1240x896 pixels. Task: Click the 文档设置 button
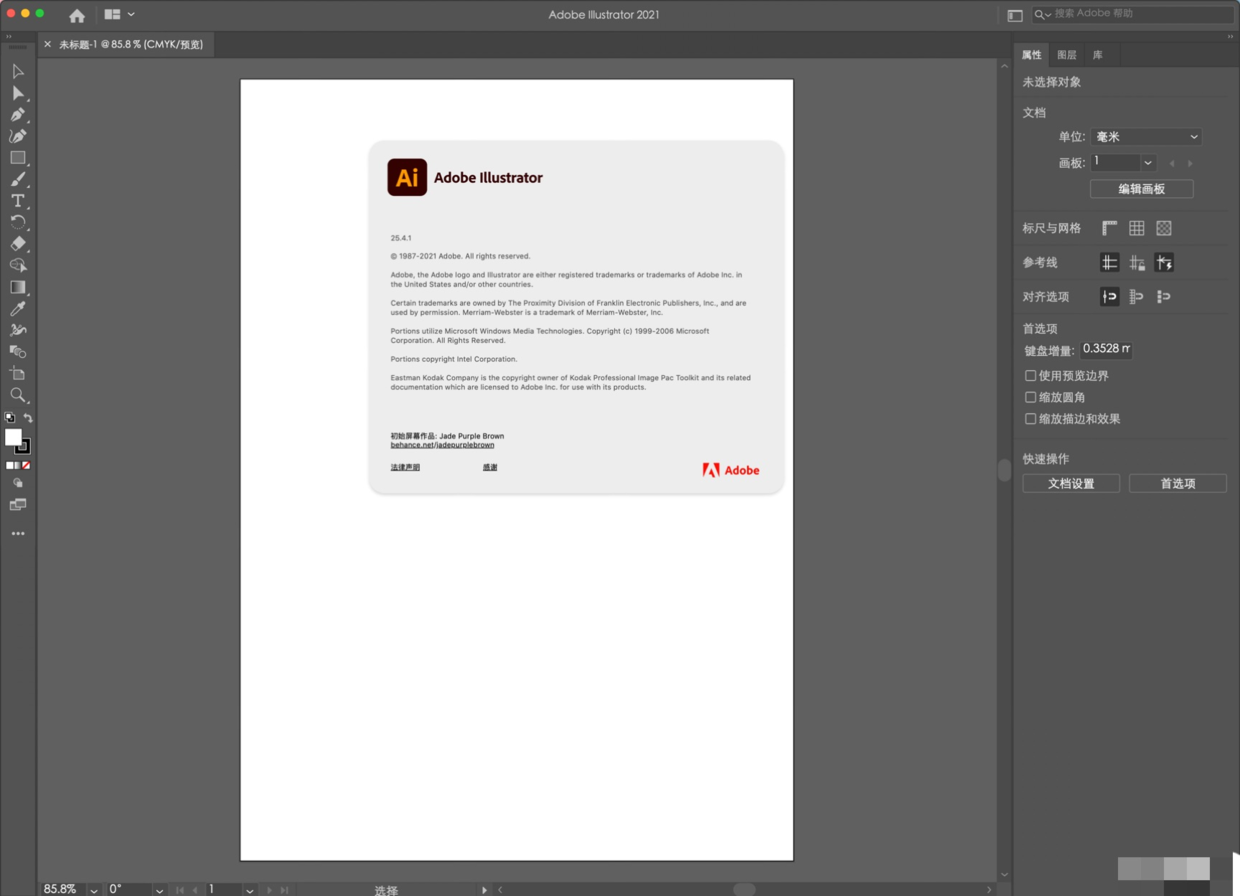(1071, 483)
